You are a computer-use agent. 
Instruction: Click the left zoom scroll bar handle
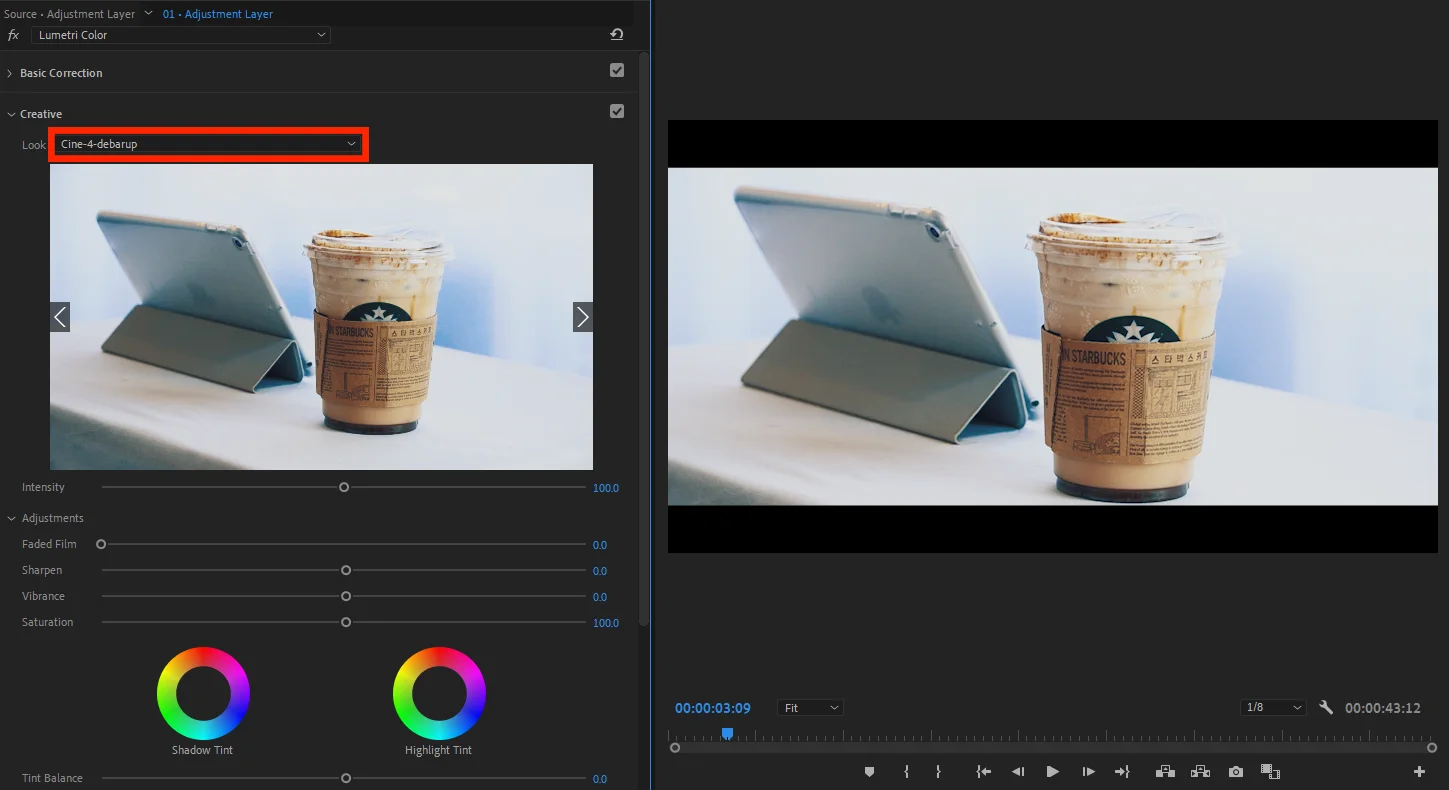[675, 747]
